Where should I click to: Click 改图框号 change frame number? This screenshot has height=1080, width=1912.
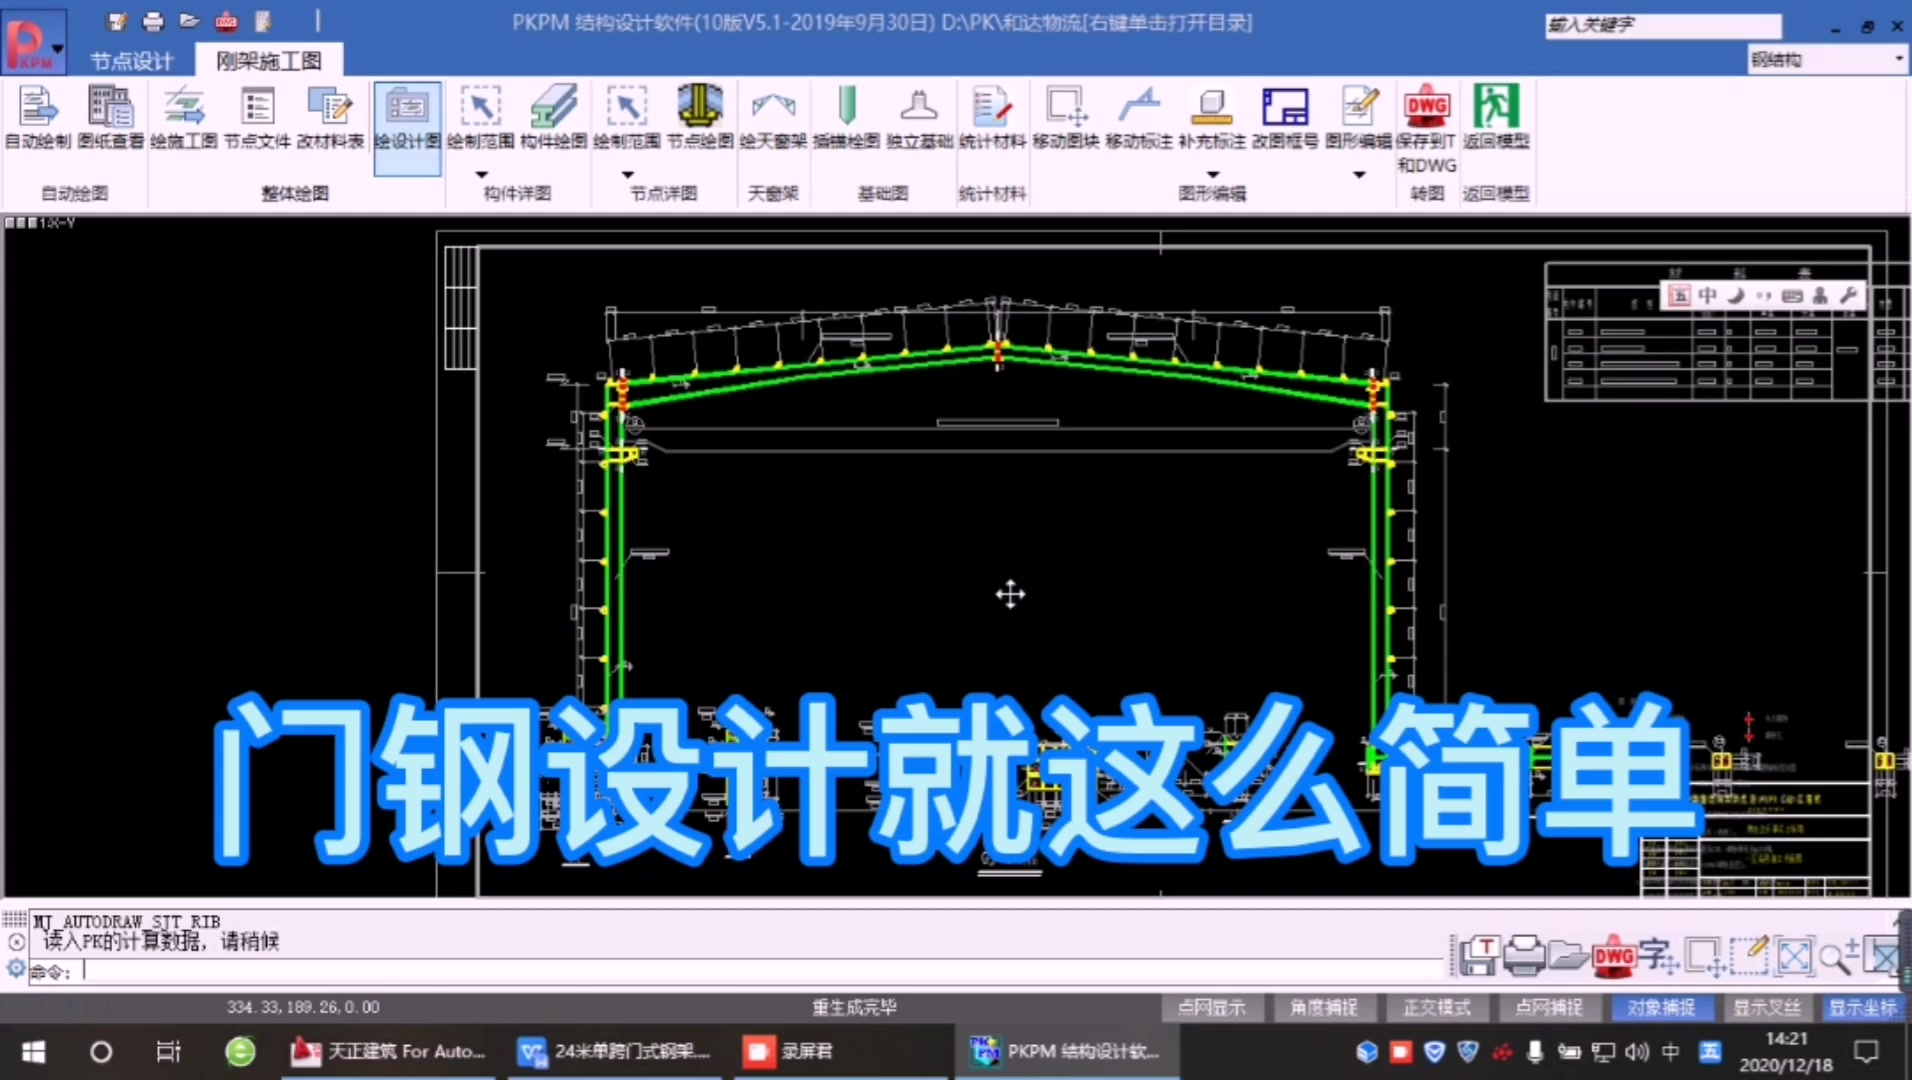coord(1285,118)
